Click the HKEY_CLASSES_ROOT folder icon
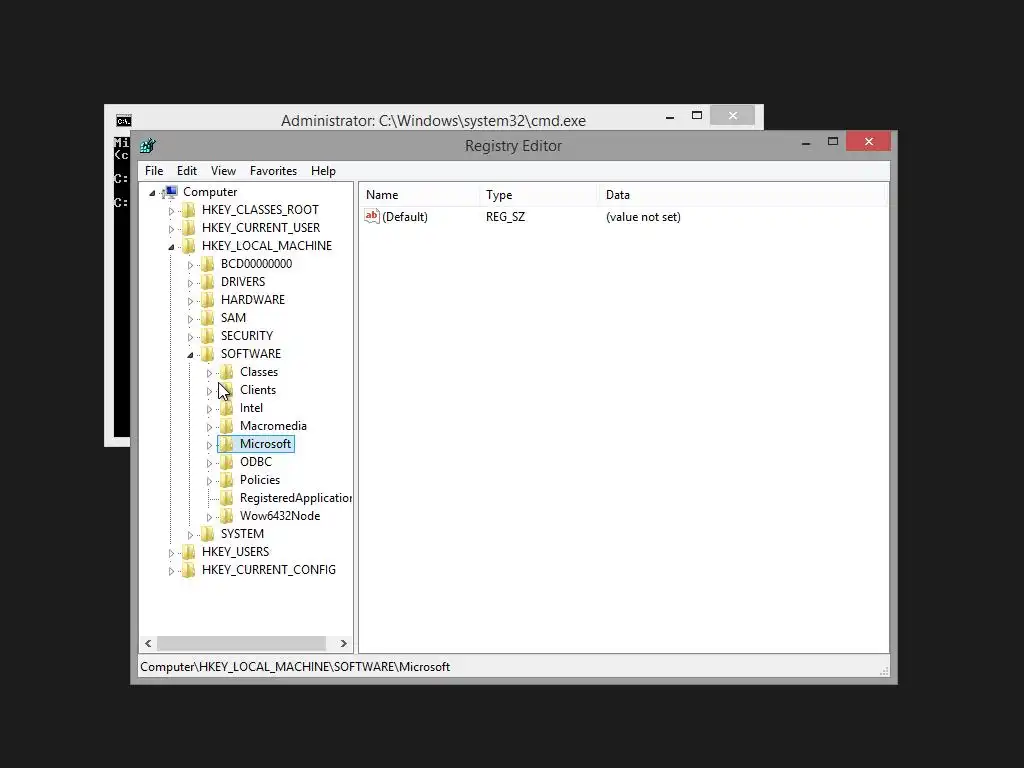The width and height of the screenshot is (1024, 768). click(x=189, y=210)
